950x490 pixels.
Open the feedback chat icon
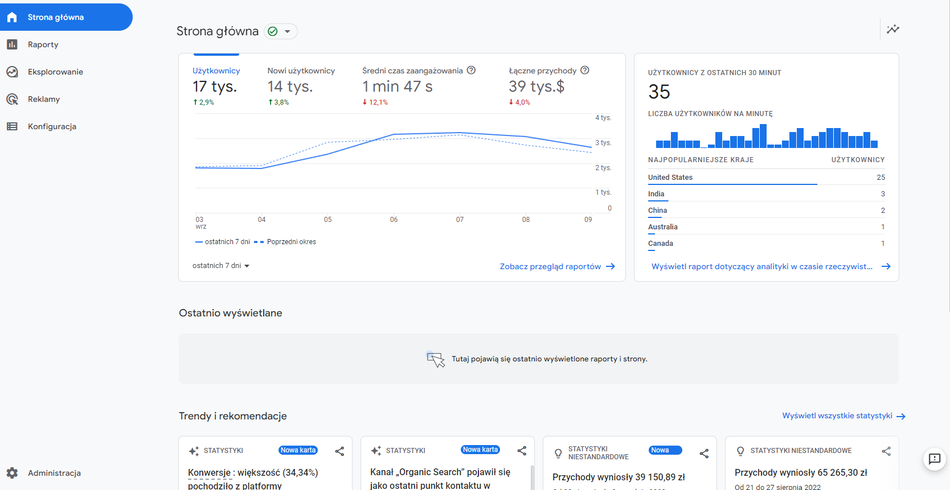pos(934,460)
